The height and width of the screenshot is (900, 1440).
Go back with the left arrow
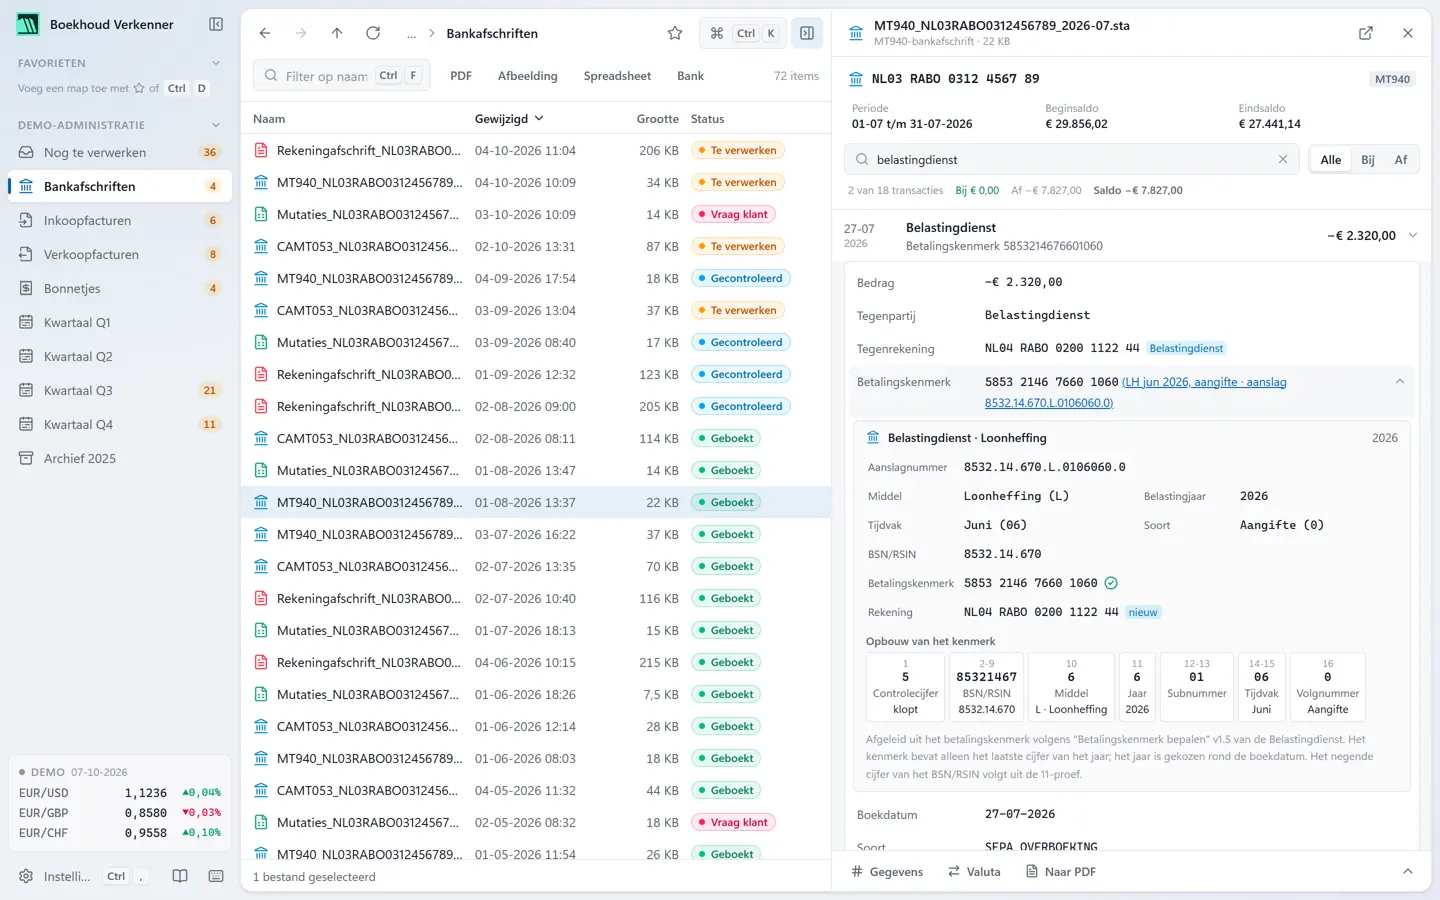click(265, 33)
